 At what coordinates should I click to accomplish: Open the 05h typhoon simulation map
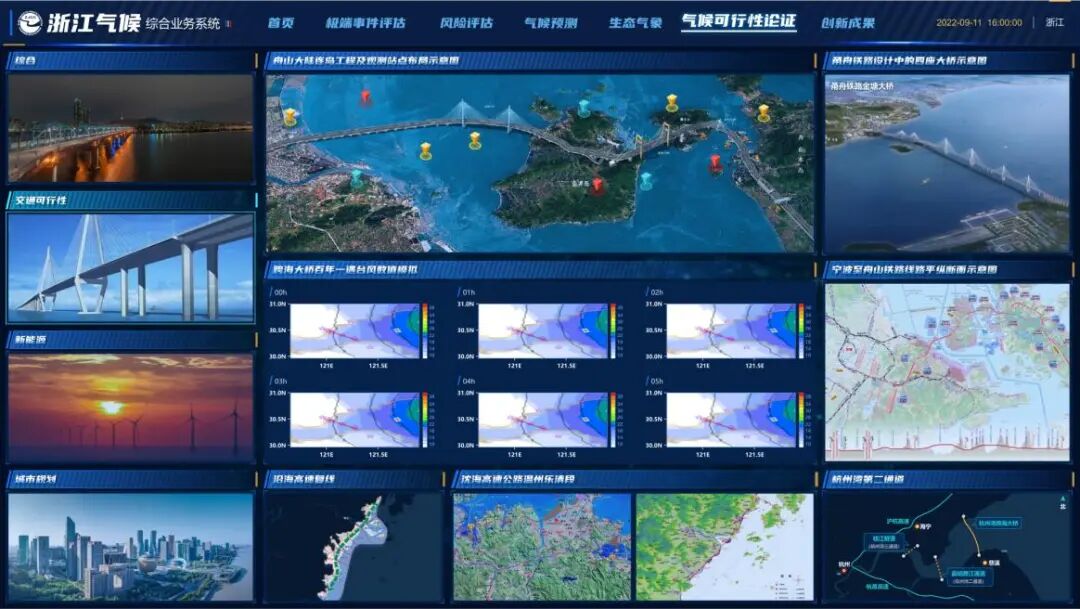(731, 420)
